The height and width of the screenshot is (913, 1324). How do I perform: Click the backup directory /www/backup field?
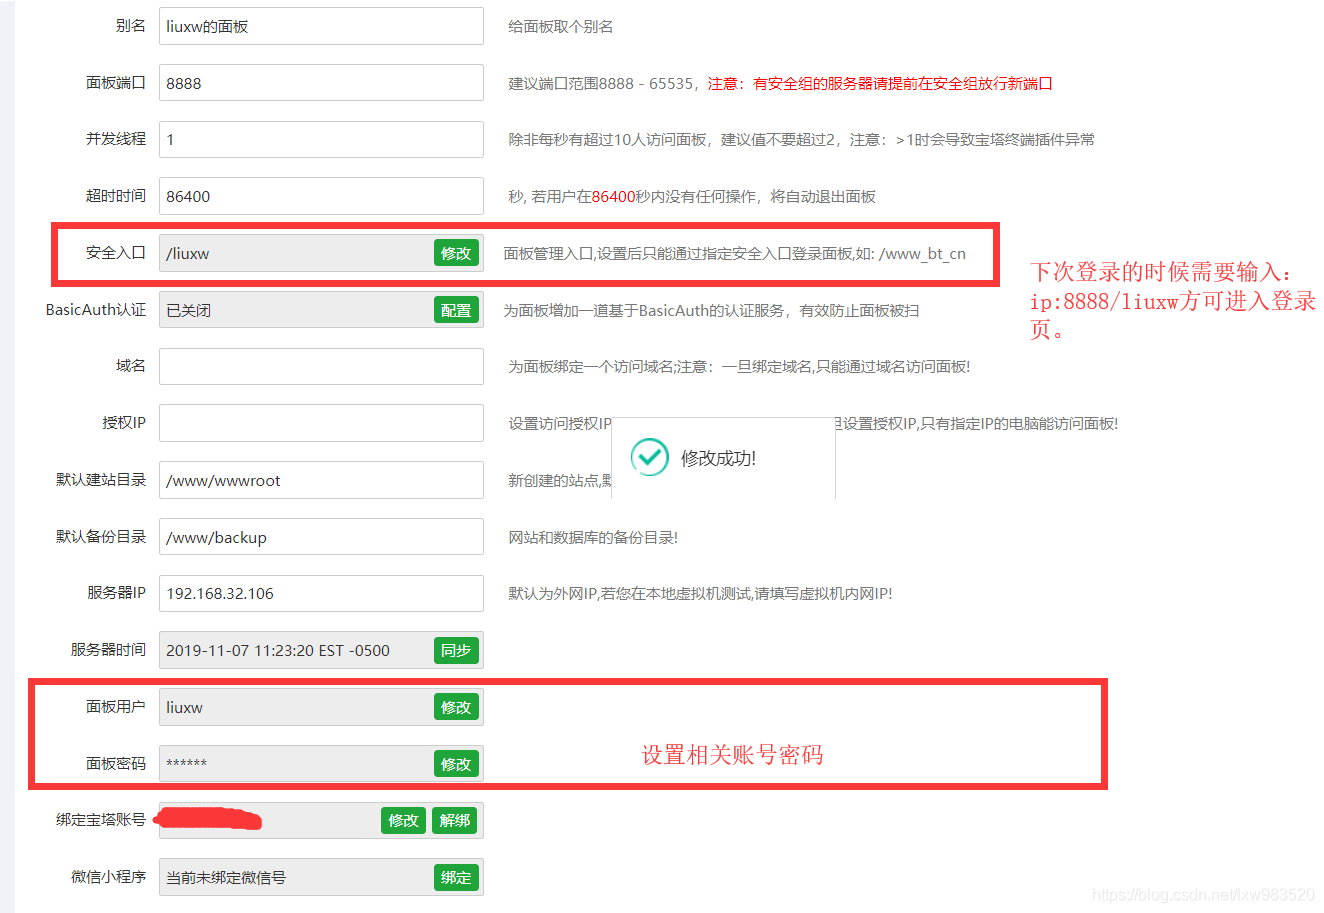tap(320, 537)
